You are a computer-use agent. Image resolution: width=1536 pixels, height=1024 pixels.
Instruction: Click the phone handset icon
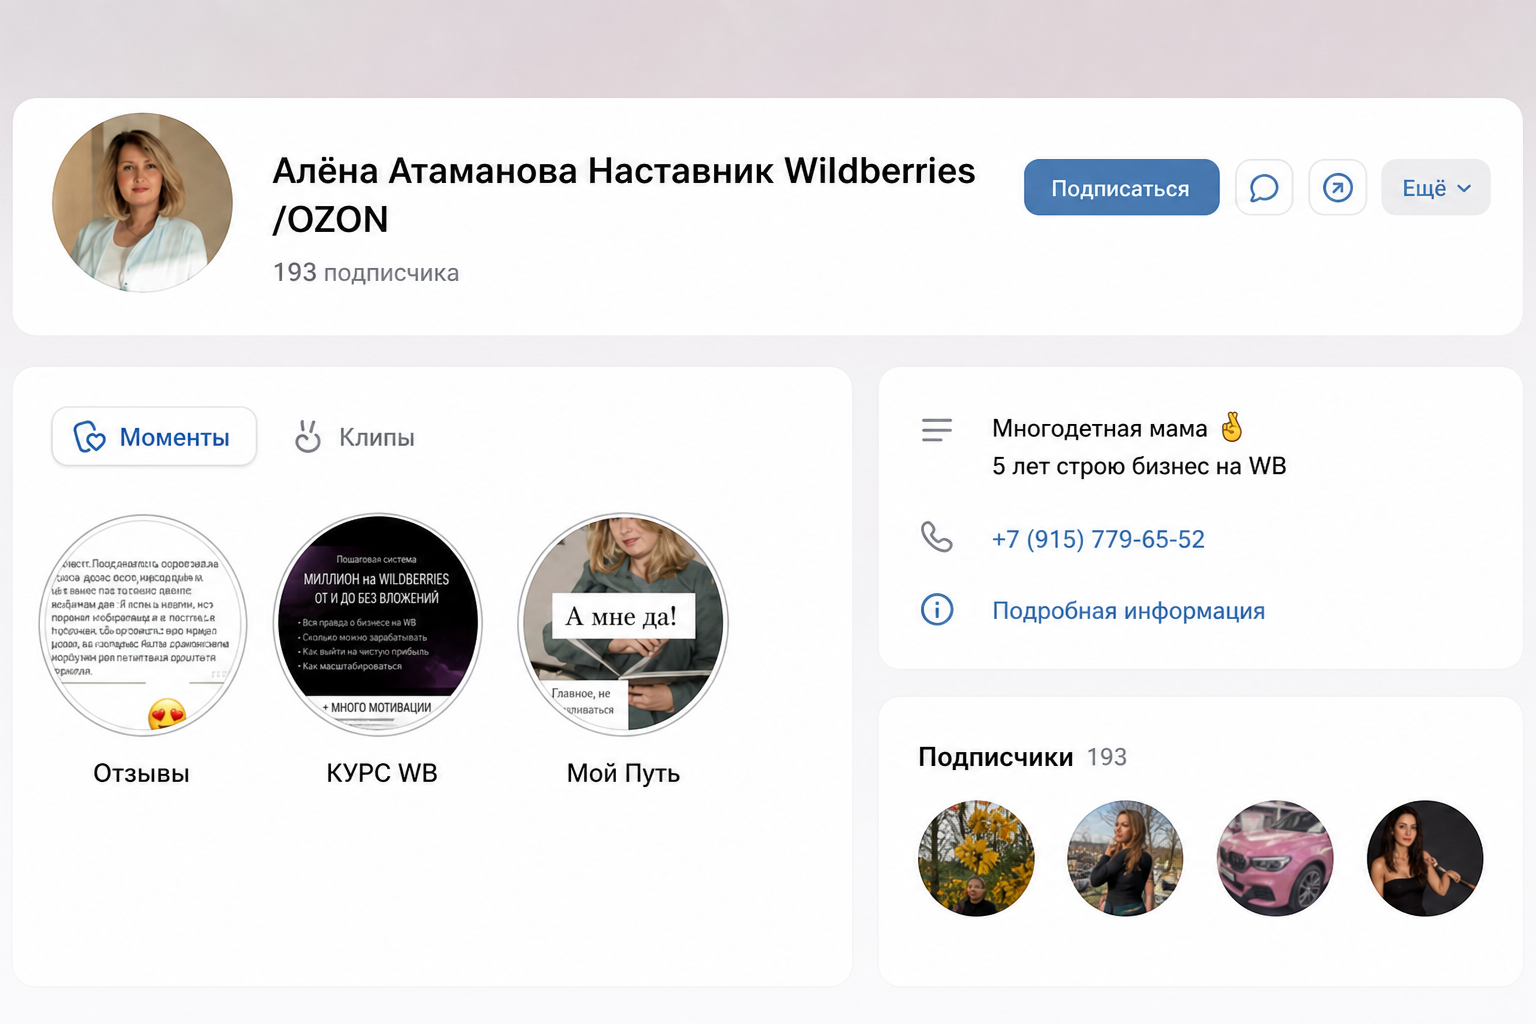tap(937, 538)
